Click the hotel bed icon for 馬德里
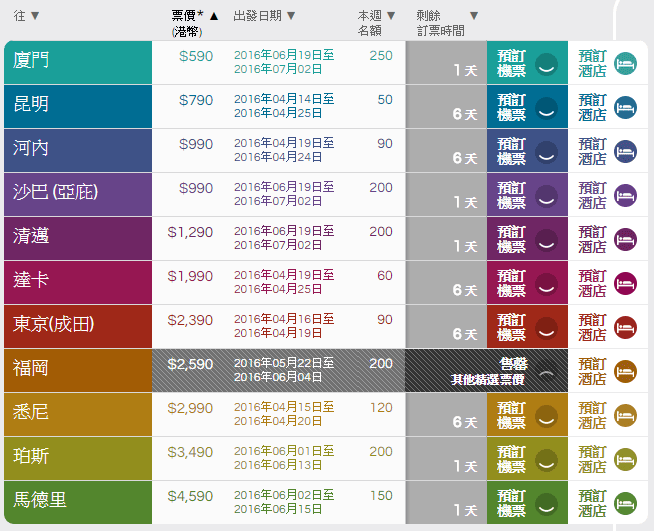 (625, 503)
